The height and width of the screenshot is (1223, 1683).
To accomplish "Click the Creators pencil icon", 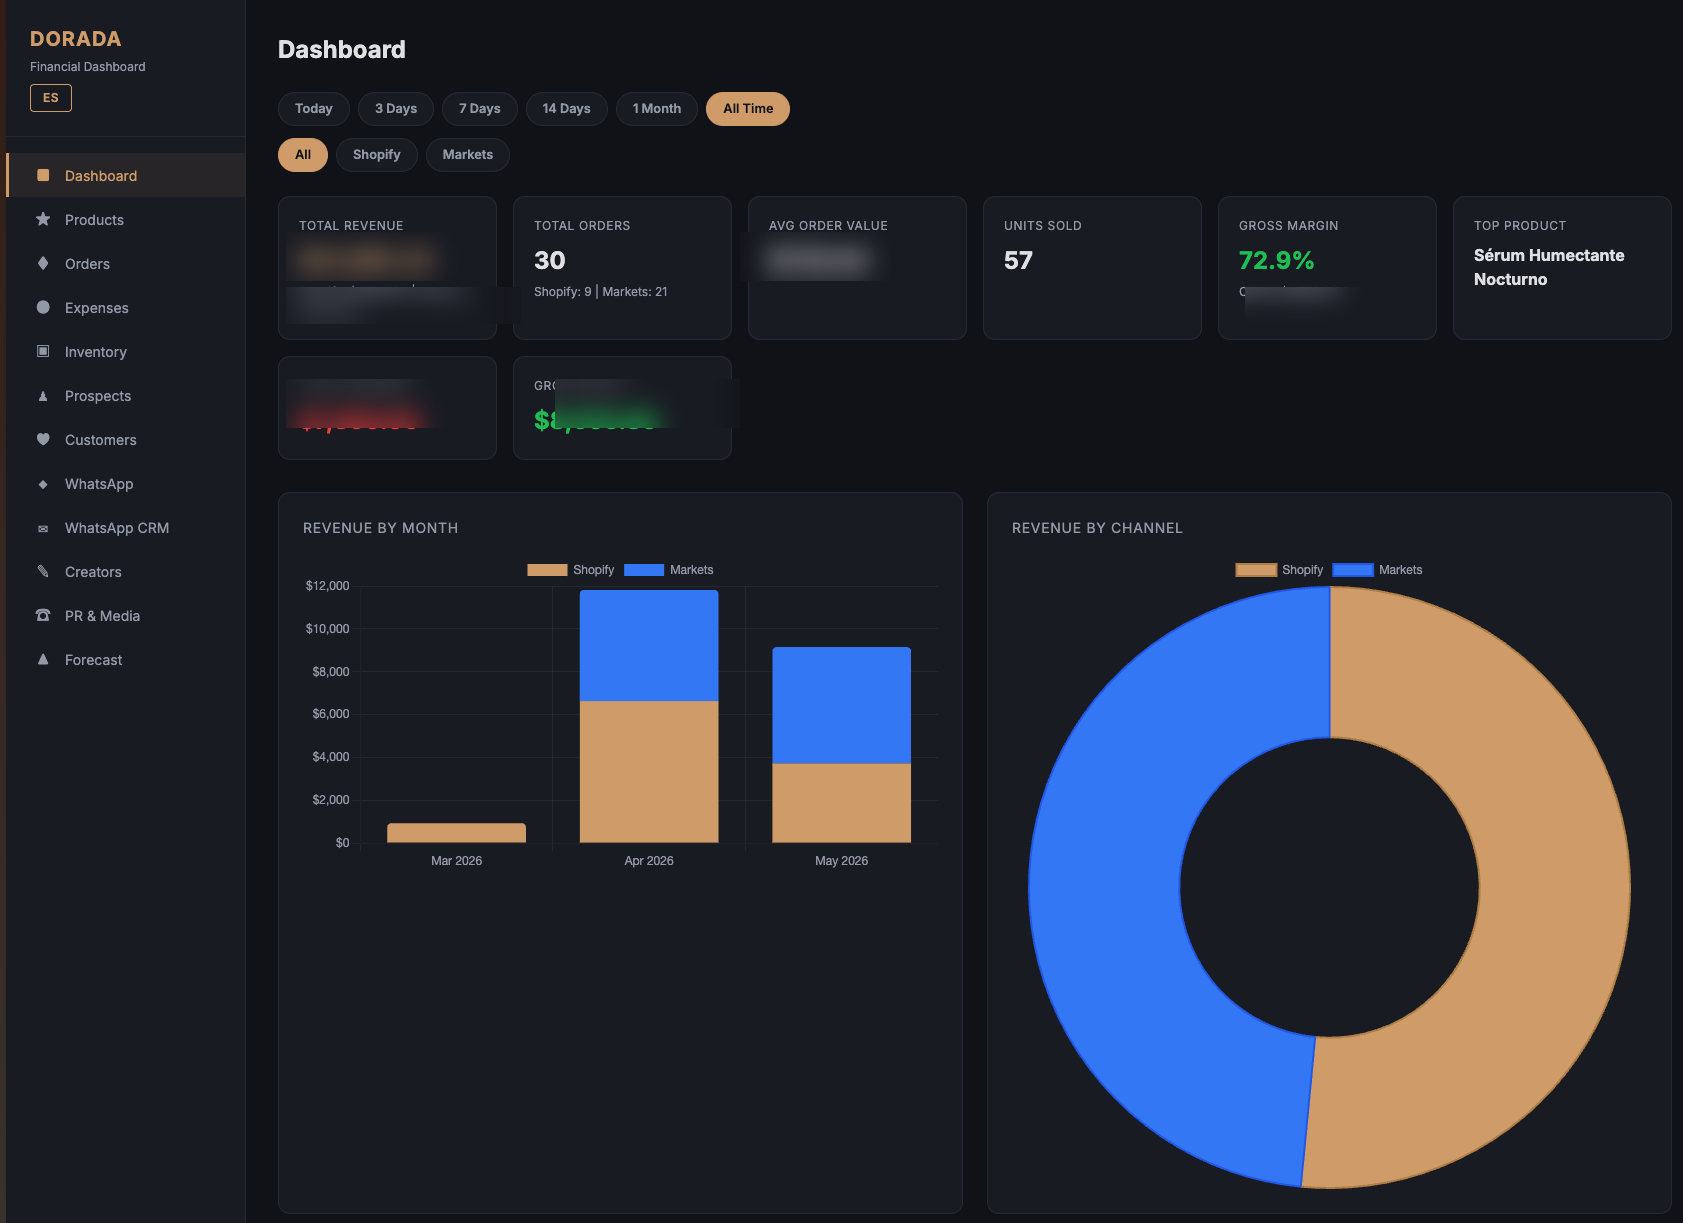I will point(43,571).
